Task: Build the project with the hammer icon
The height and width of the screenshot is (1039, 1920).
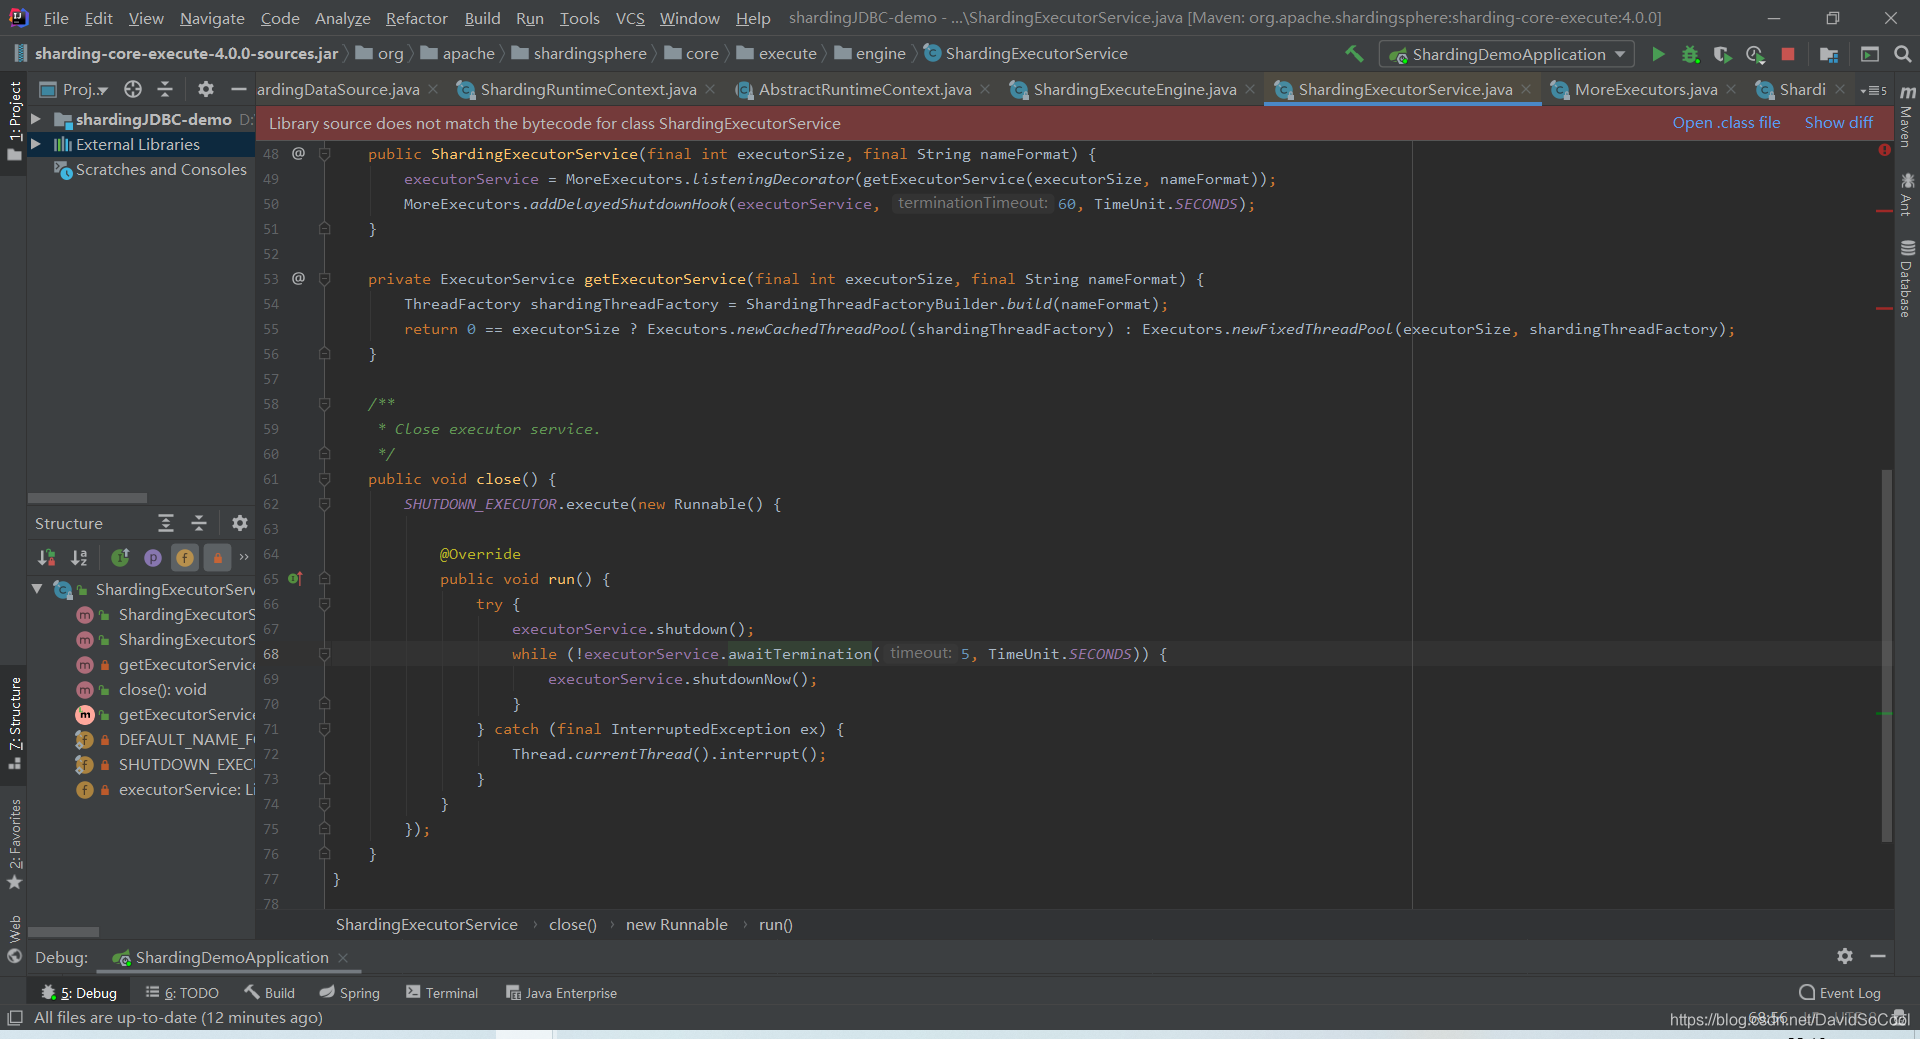Action: click(1354, 54)
